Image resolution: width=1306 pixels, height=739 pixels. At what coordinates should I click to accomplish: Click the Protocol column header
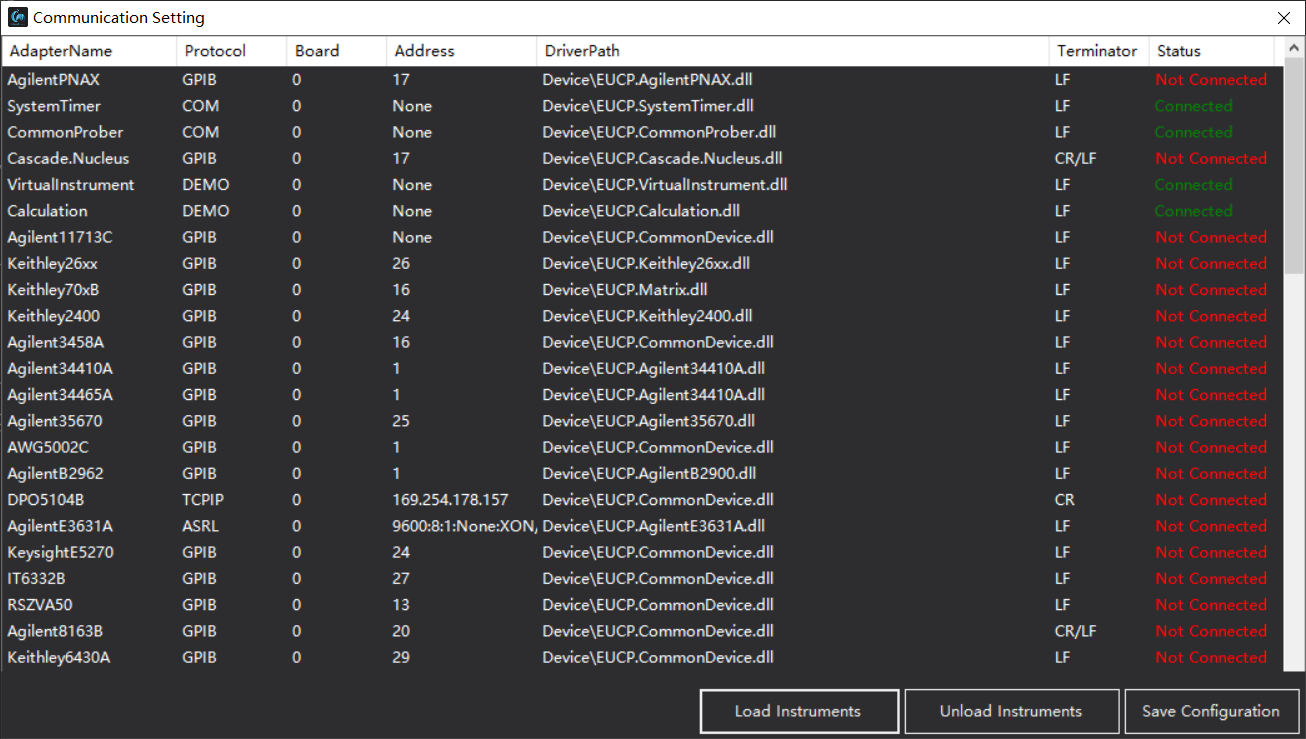(215, 51)
